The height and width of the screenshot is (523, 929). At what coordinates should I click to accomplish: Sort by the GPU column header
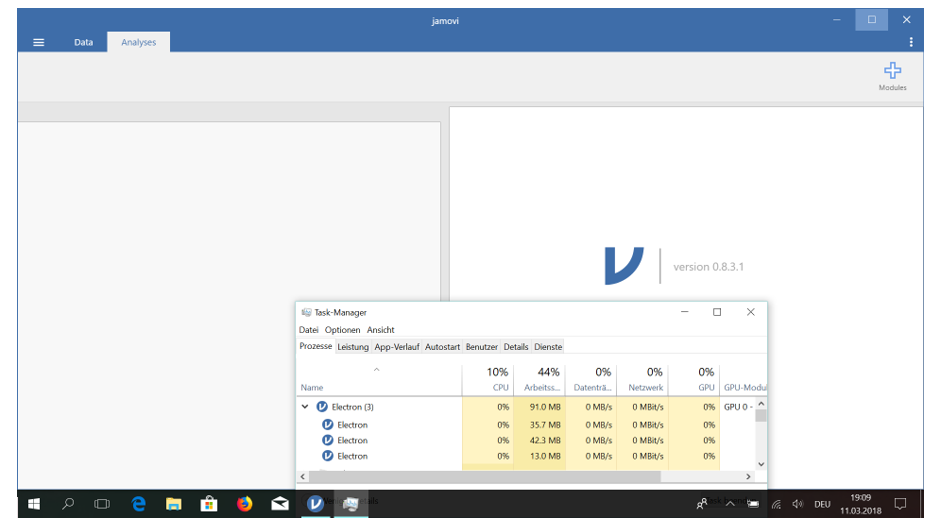click(x=694, y=380)
